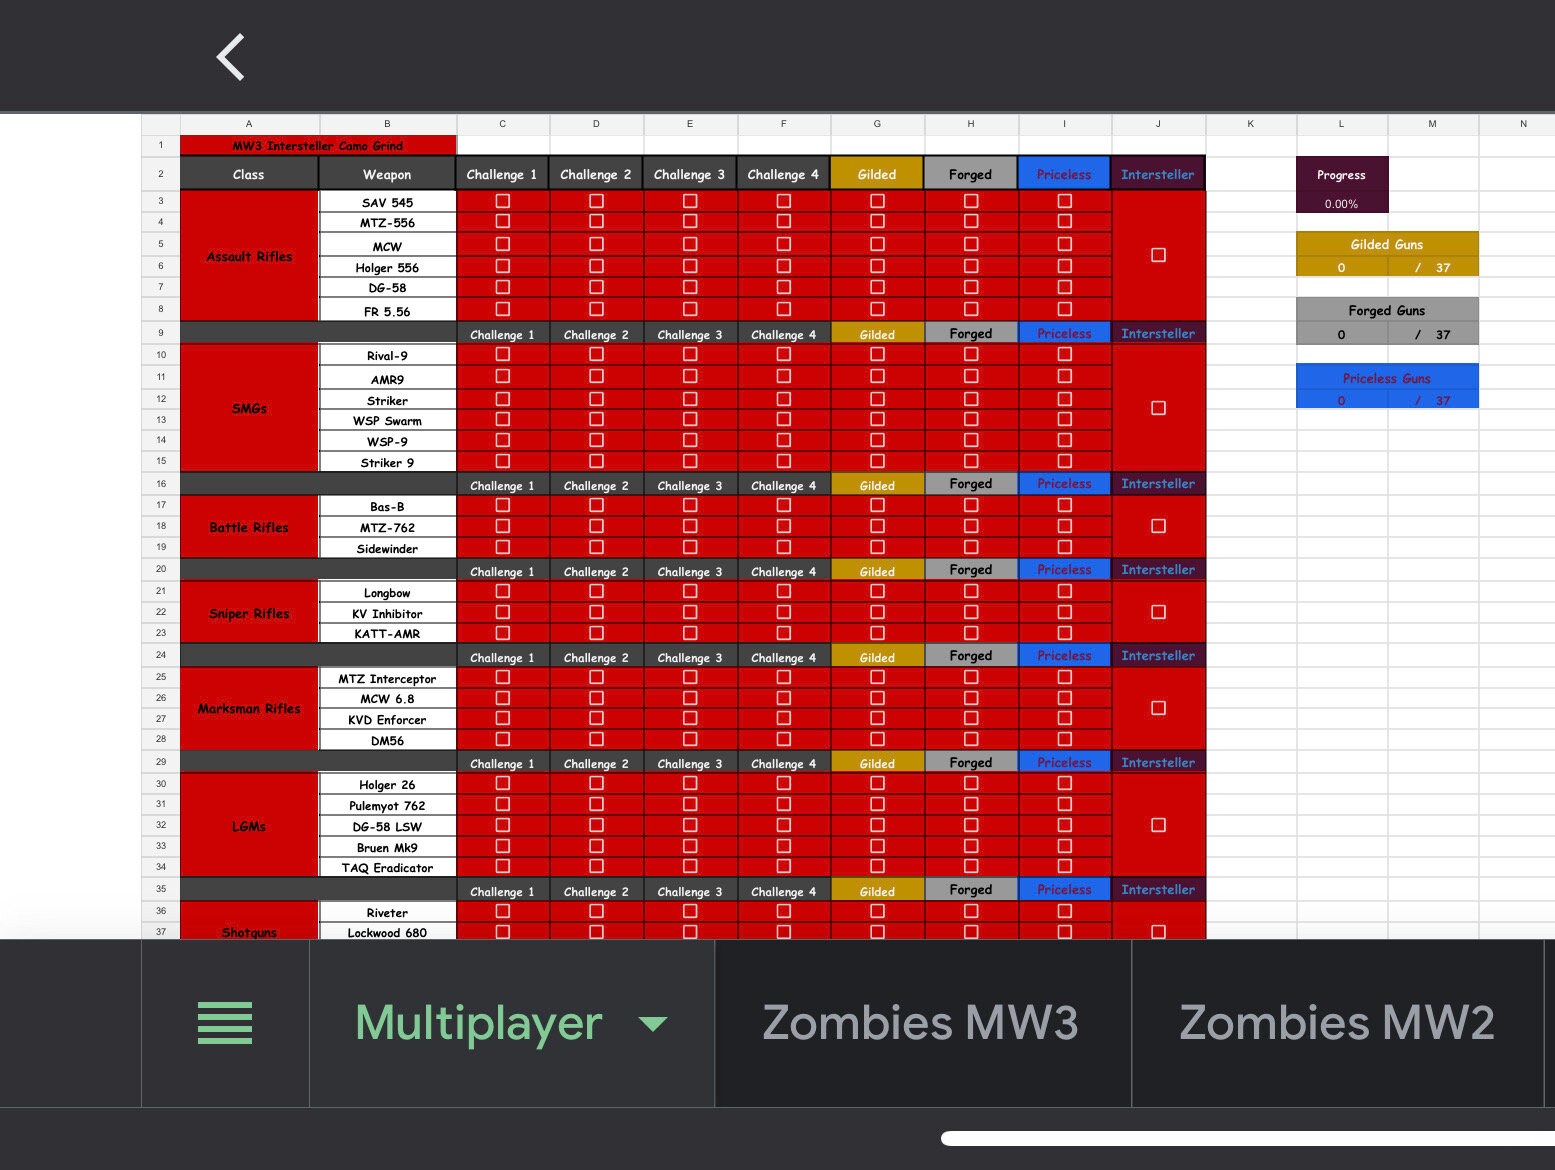This screenshot has height=1170, width=1555.
Task: Select column header C
Action: (x=503, y=124)
